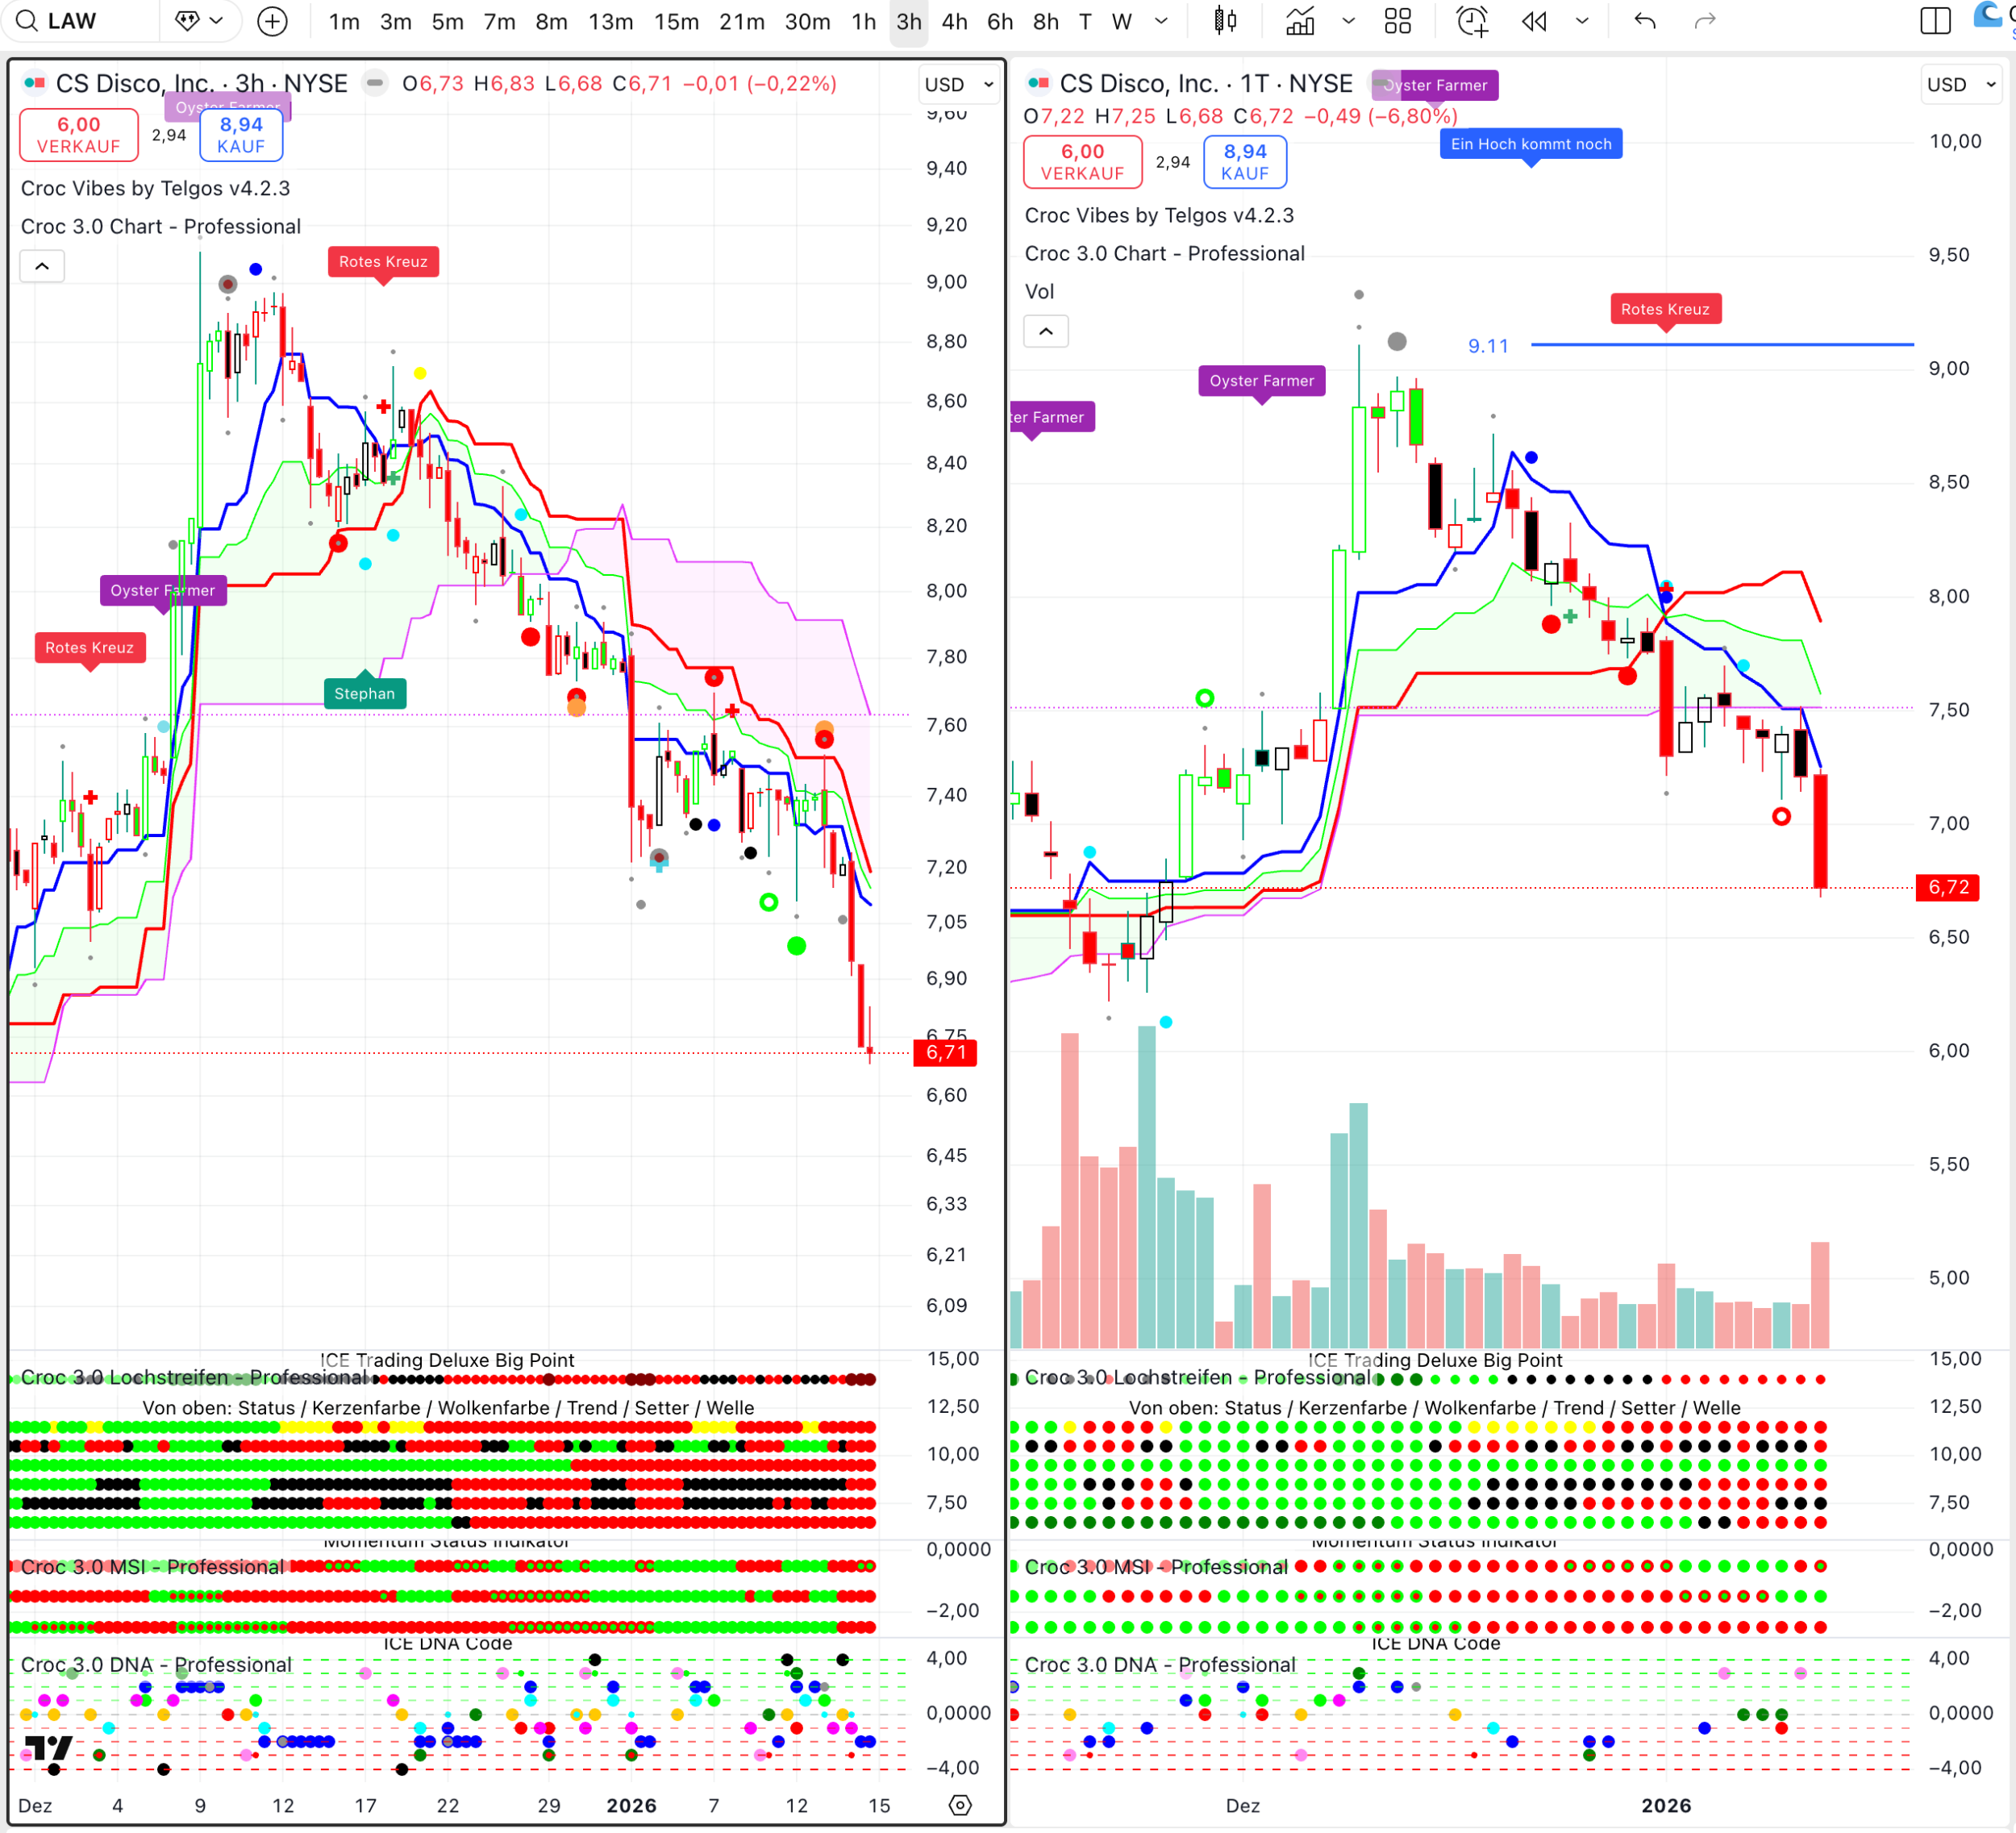Create an alert with alarm clock icon
Screen dimensions: 2016x1833
coord(1471,21)
